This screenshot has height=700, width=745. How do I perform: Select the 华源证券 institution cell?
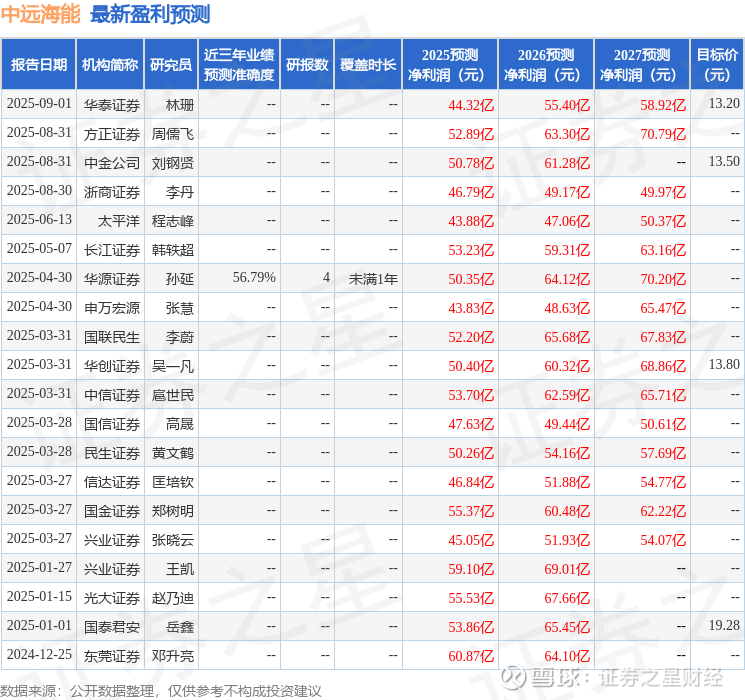click(112, 279)
